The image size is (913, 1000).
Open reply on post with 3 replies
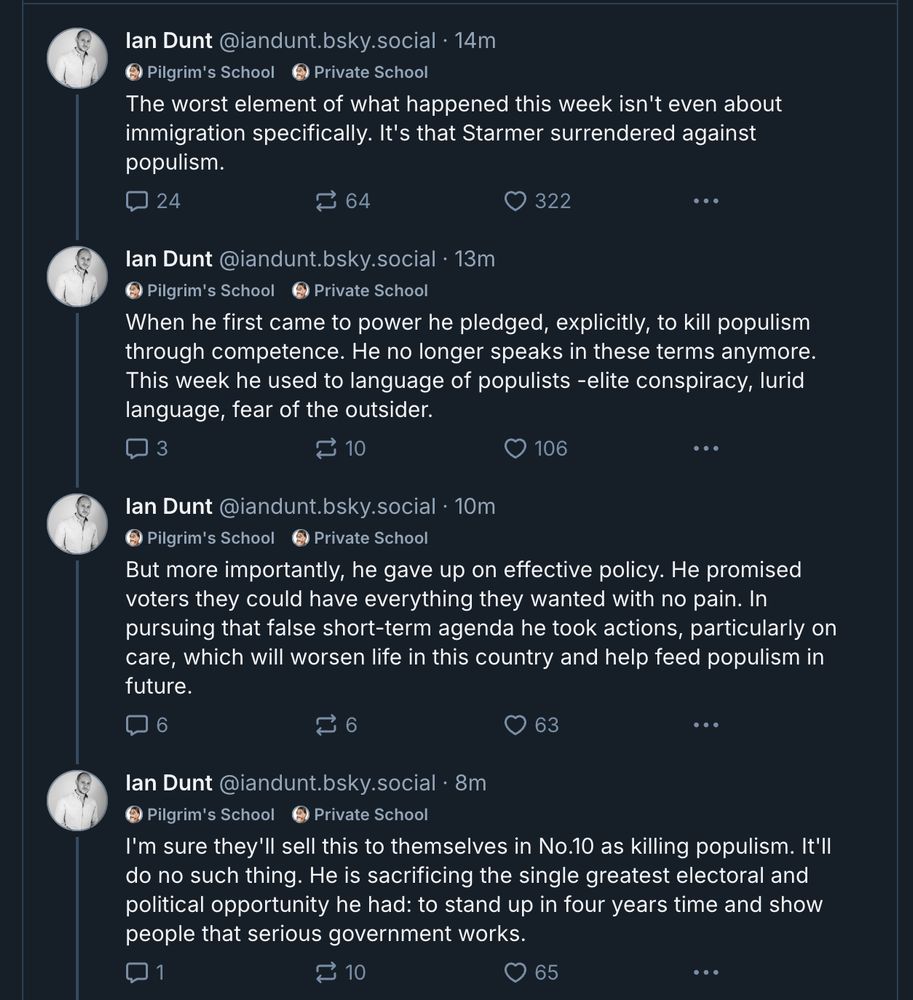(x=137, y=448)
